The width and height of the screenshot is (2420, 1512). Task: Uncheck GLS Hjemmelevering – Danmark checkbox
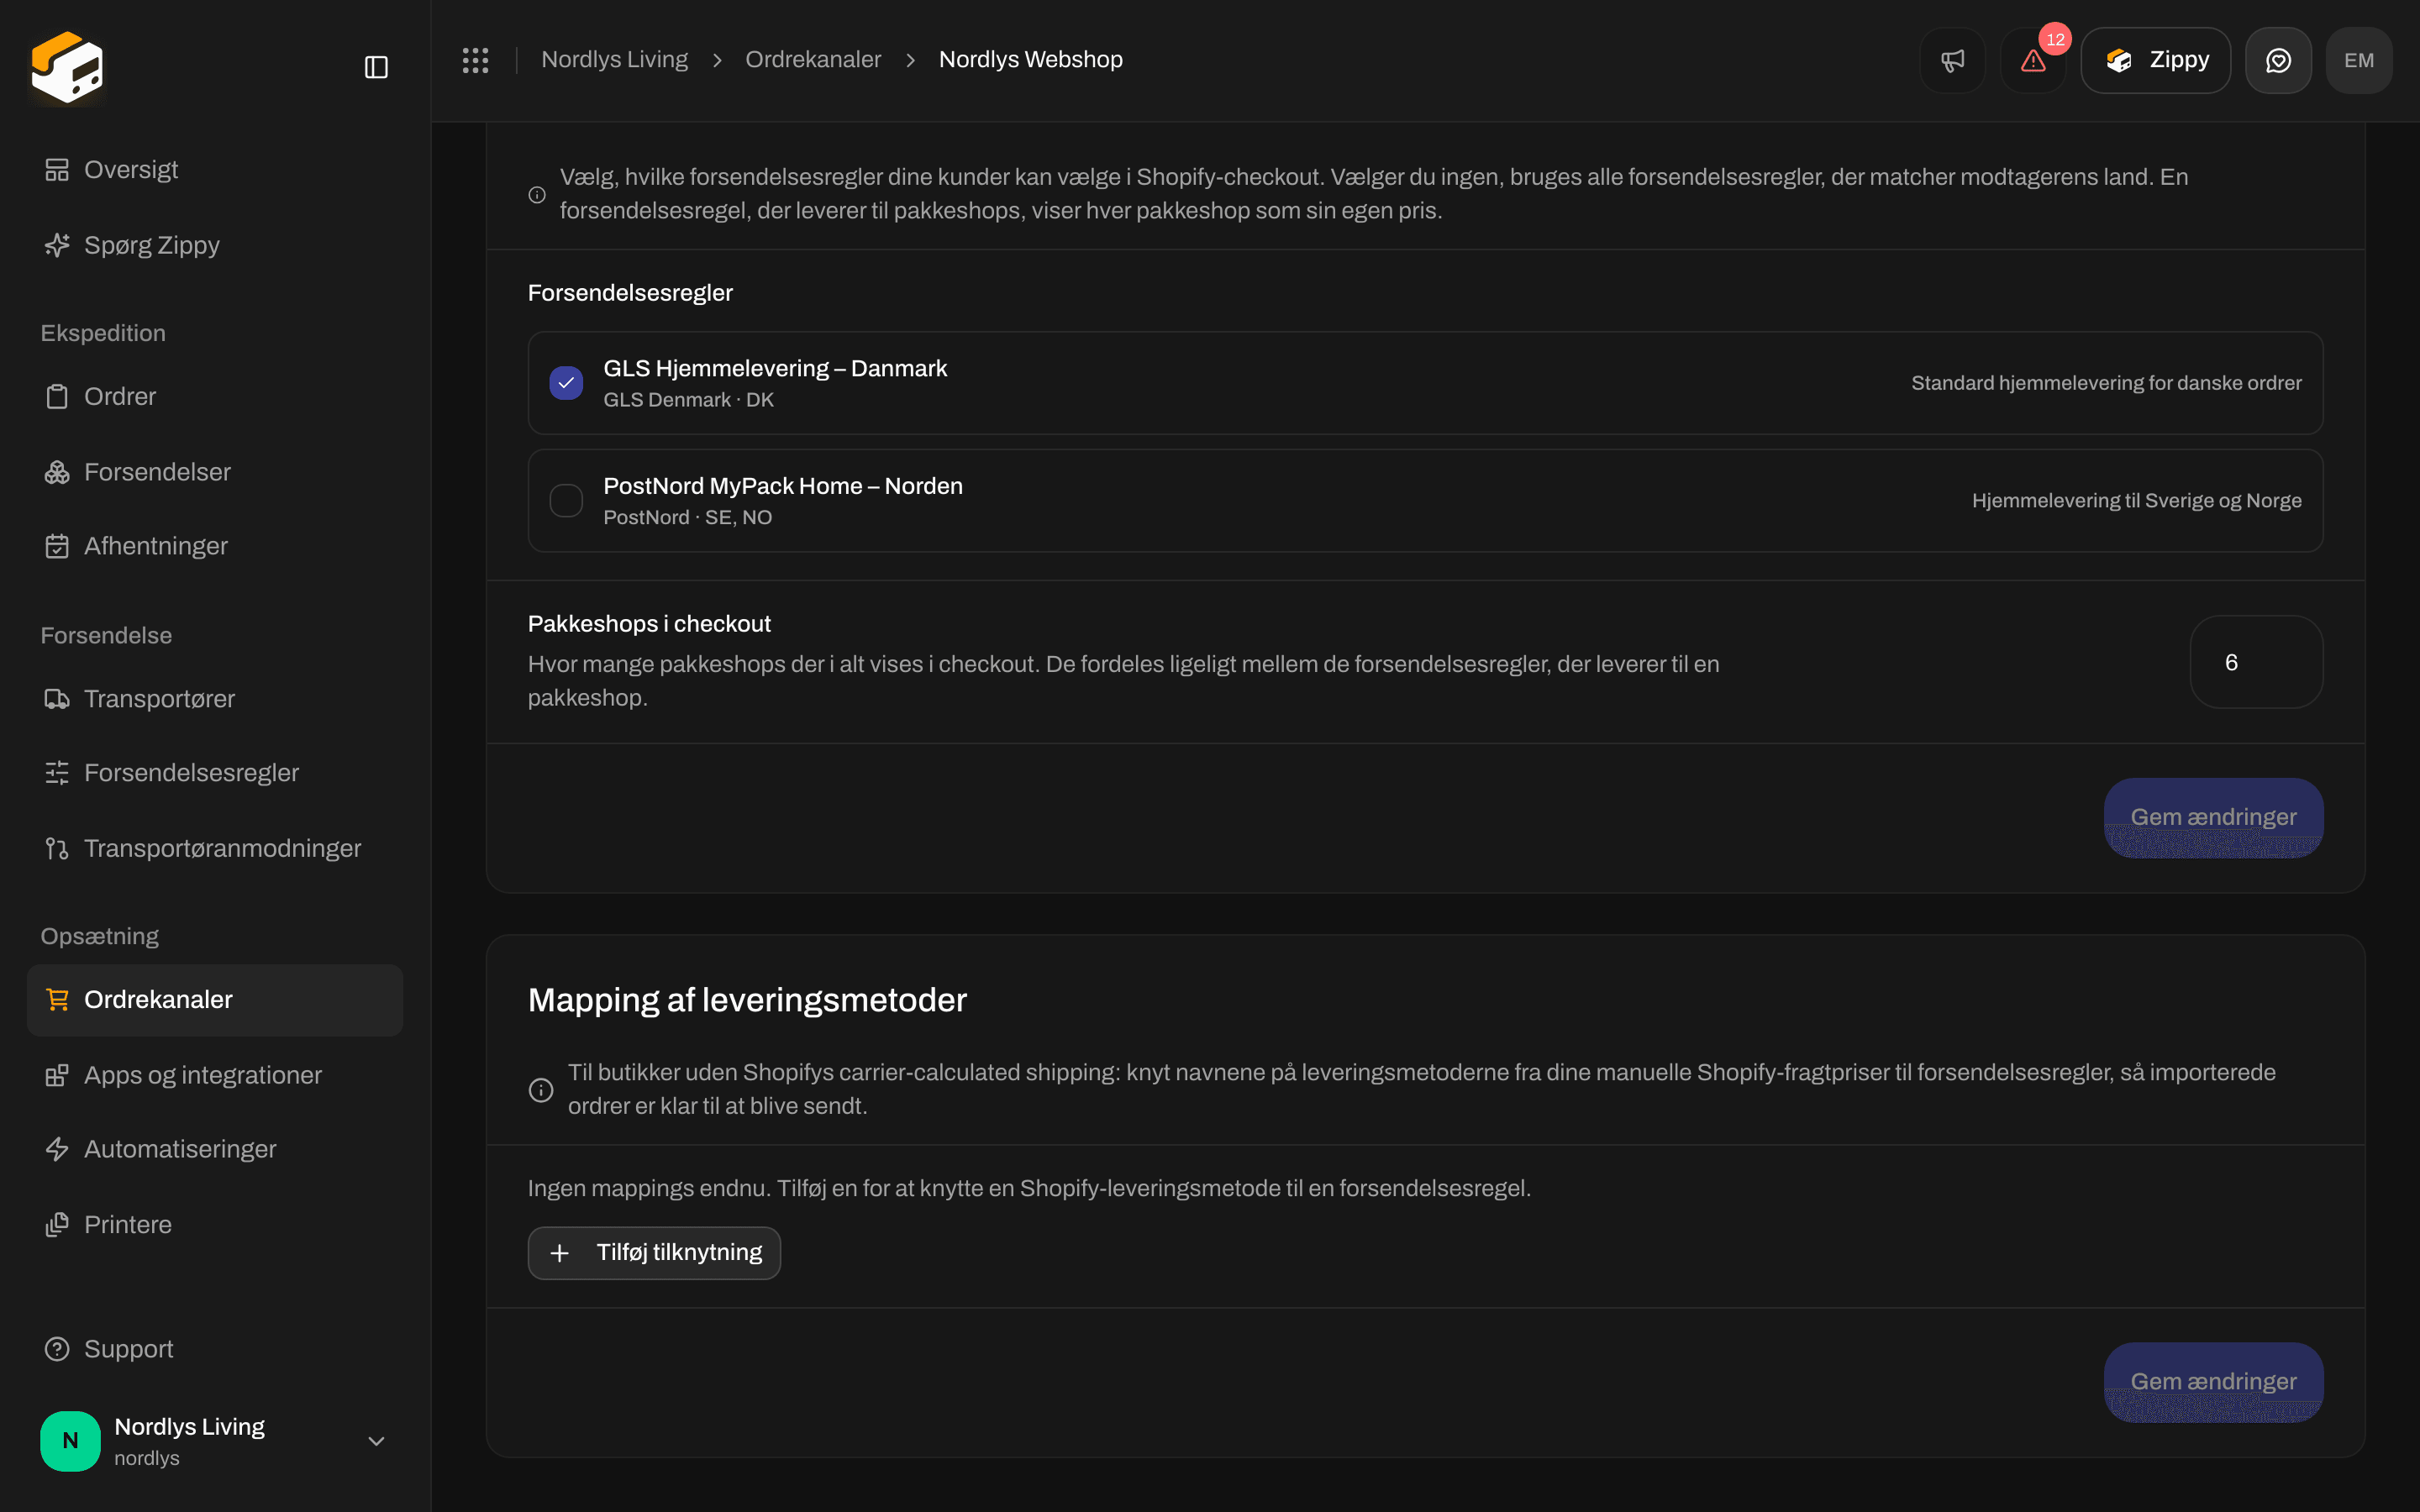(566, 383)
